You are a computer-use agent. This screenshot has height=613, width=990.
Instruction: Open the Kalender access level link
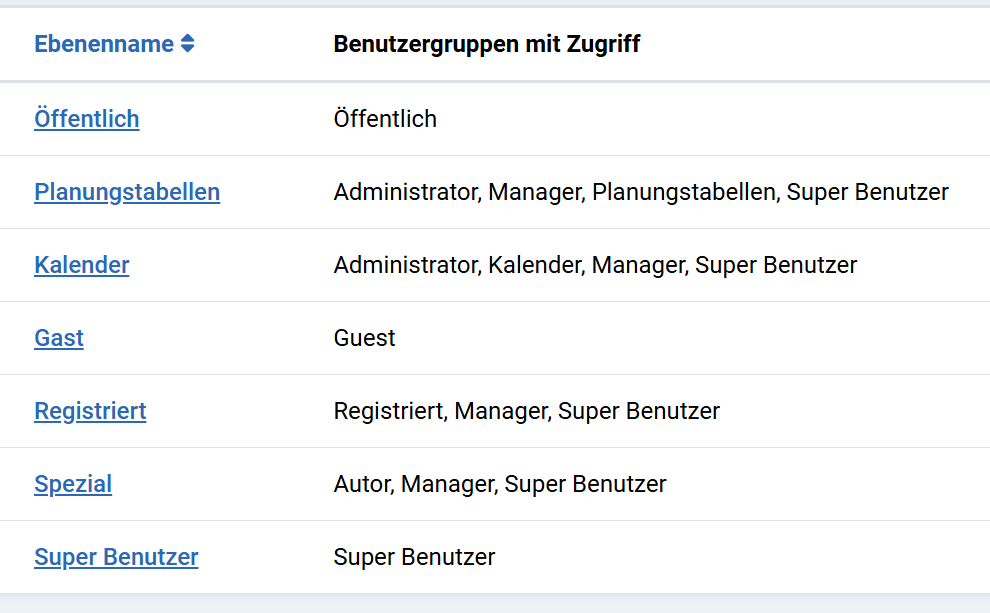point(81,265)
